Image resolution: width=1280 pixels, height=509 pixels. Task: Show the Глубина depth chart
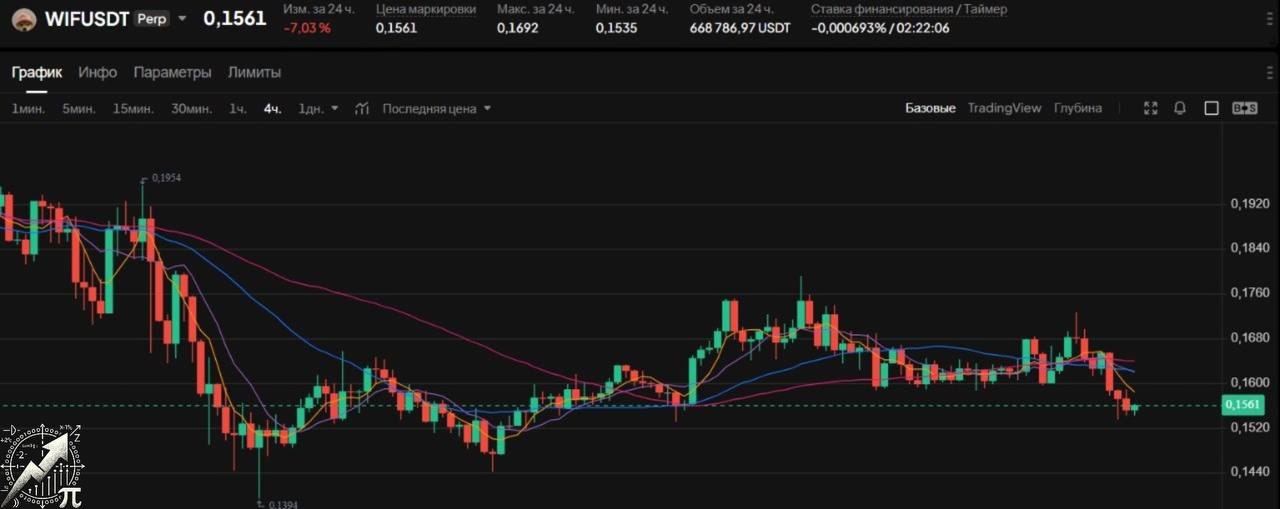[x=1078, y=108]
